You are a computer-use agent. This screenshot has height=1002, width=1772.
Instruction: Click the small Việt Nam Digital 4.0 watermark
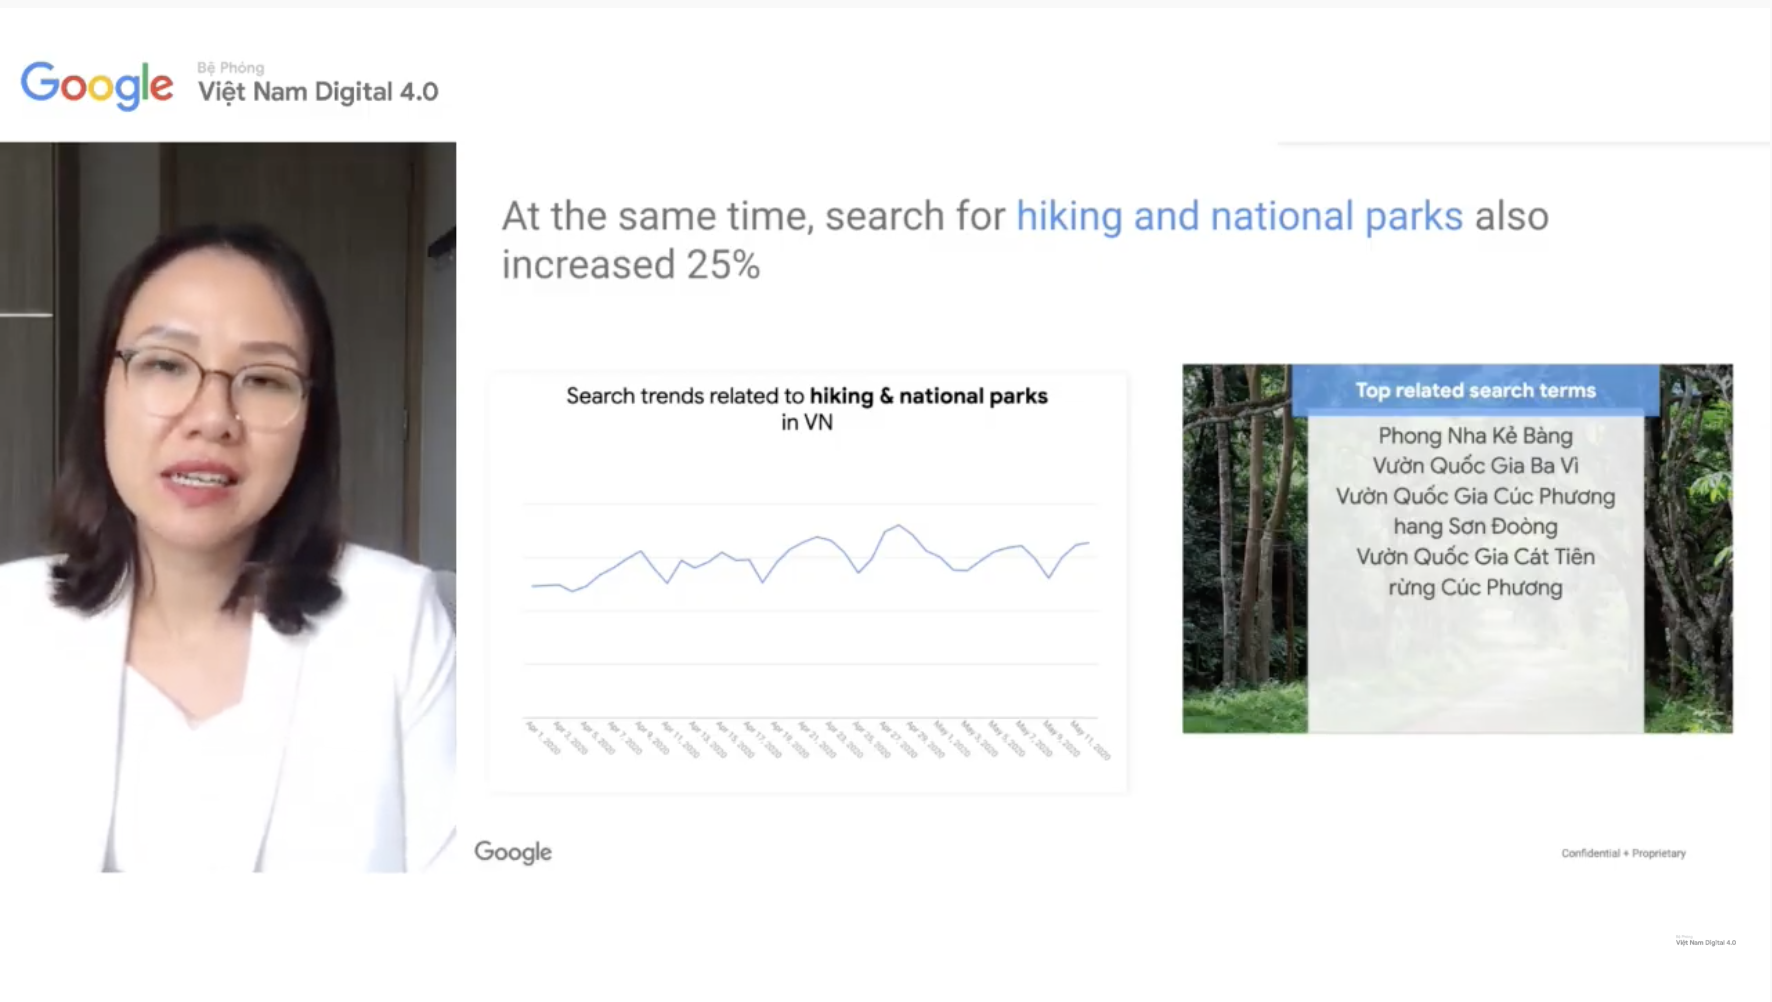1705,941
